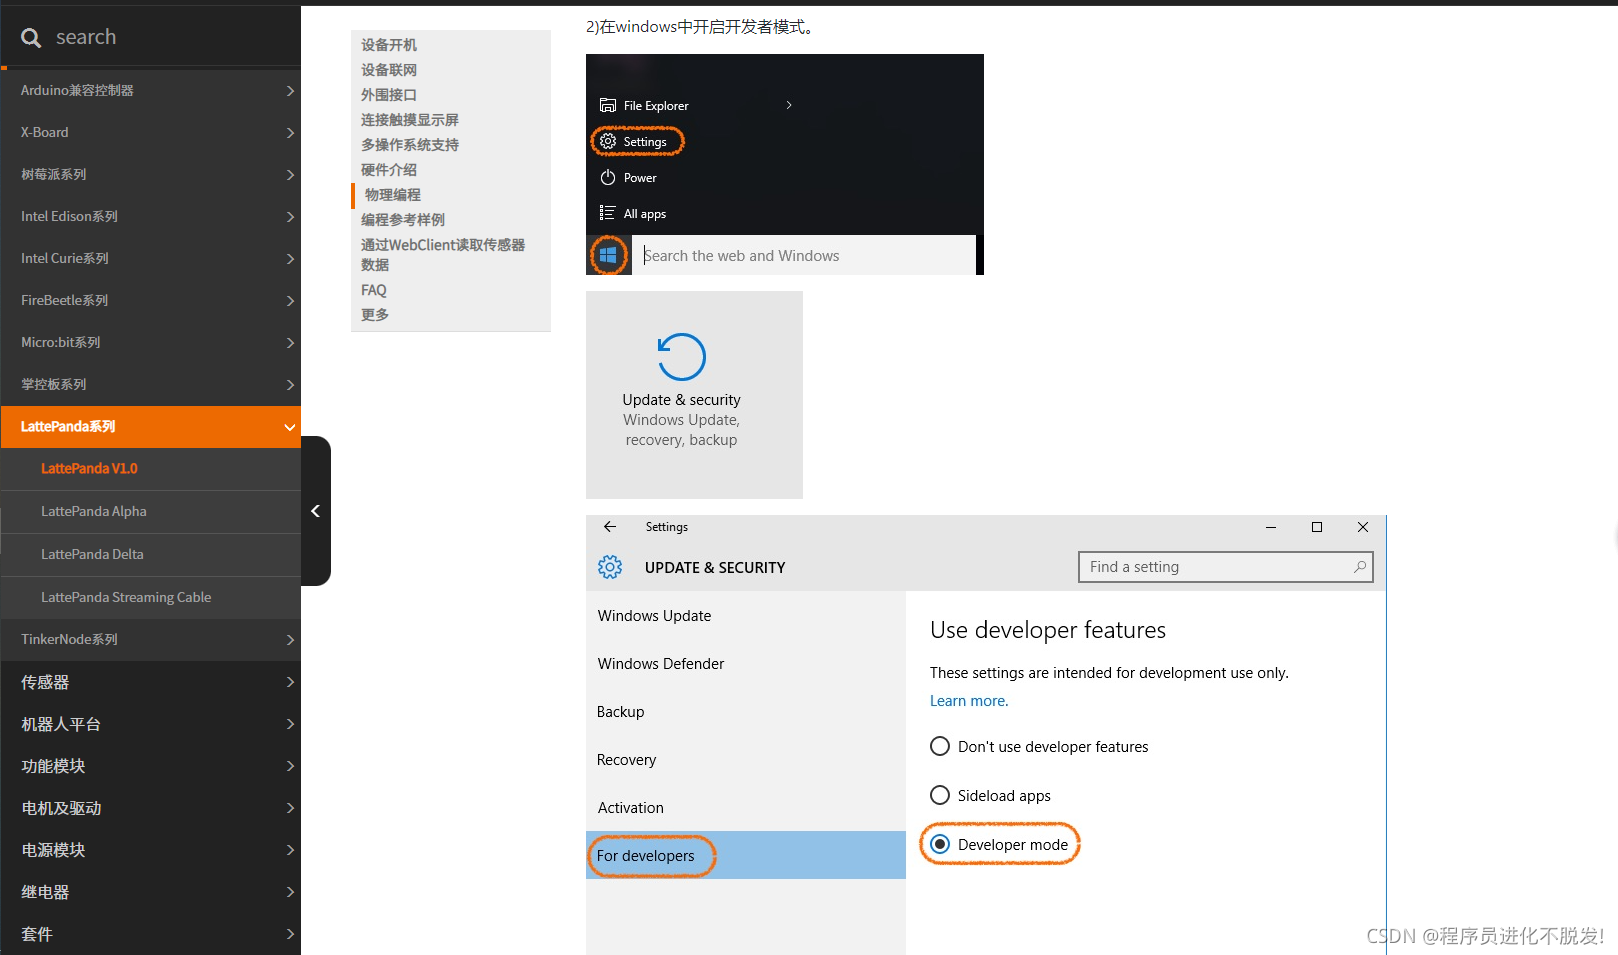Click the search magnifier icon

(x=31, y=38)
